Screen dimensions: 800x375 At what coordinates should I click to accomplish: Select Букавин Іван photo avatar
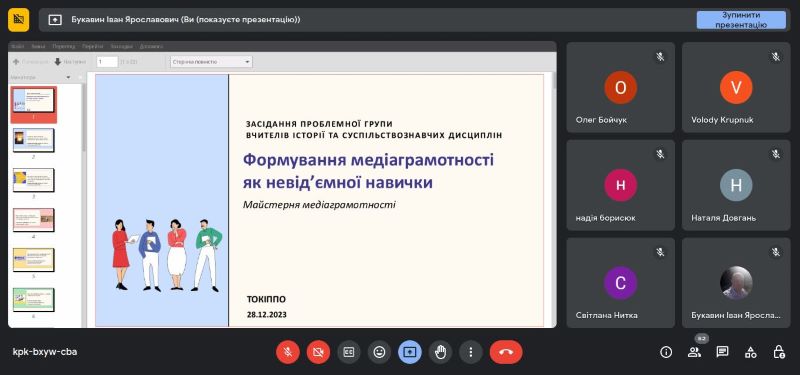tap(736, 283)
